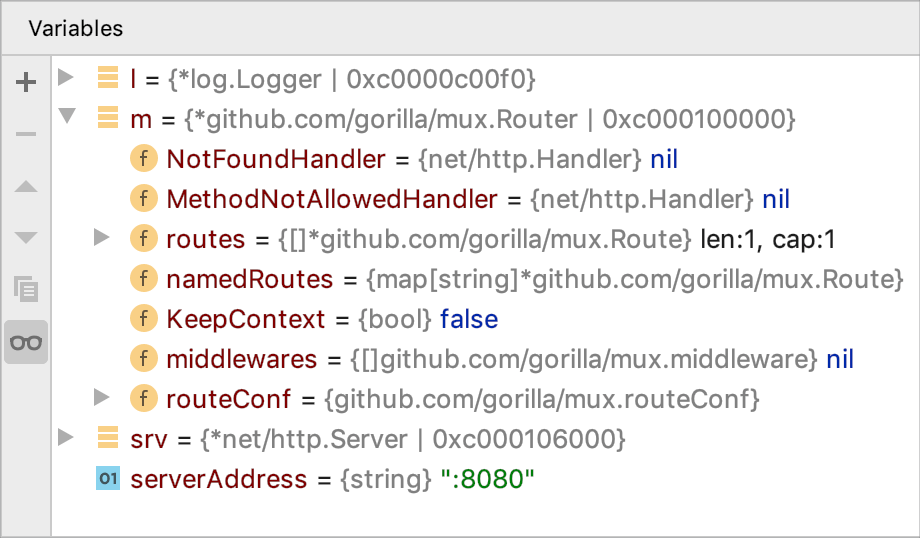Click the Variables panel title
920x538 pixels.
76,28
